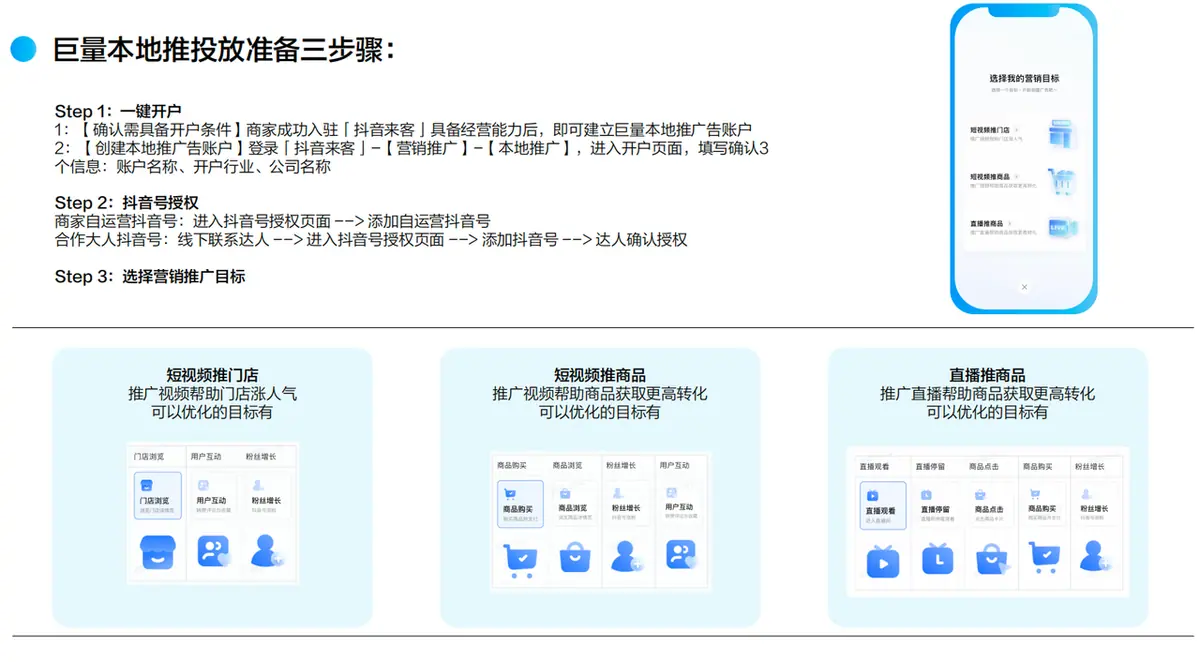This screenshot has width=1200, height=662.
Task: Click small play TV icon inside 直播观看 card
Action: click(x=872, y=494)
